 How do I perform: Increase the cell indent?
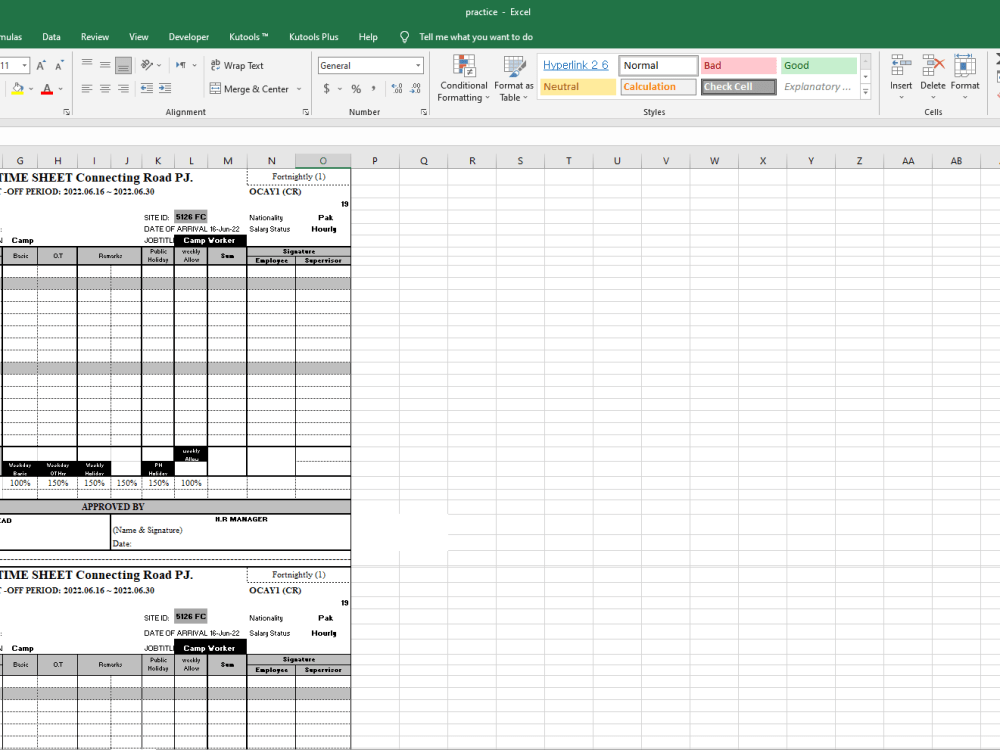[x=165, y=89]
